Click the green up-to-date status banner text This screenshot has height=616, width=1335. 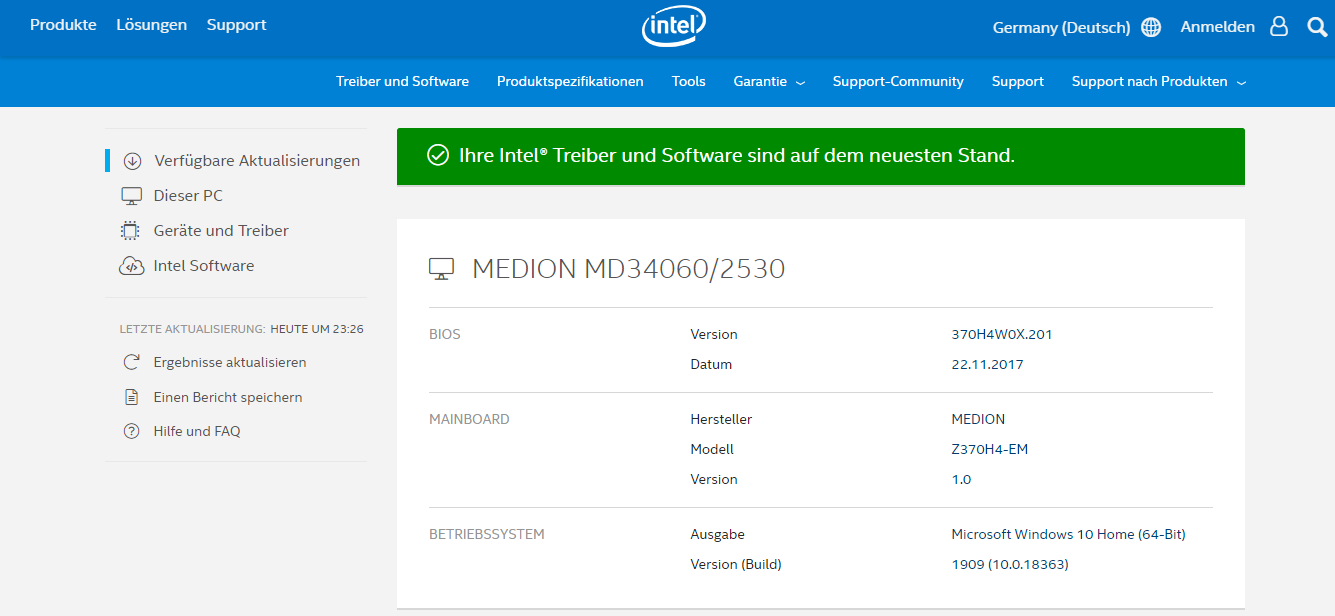[737, 155]
